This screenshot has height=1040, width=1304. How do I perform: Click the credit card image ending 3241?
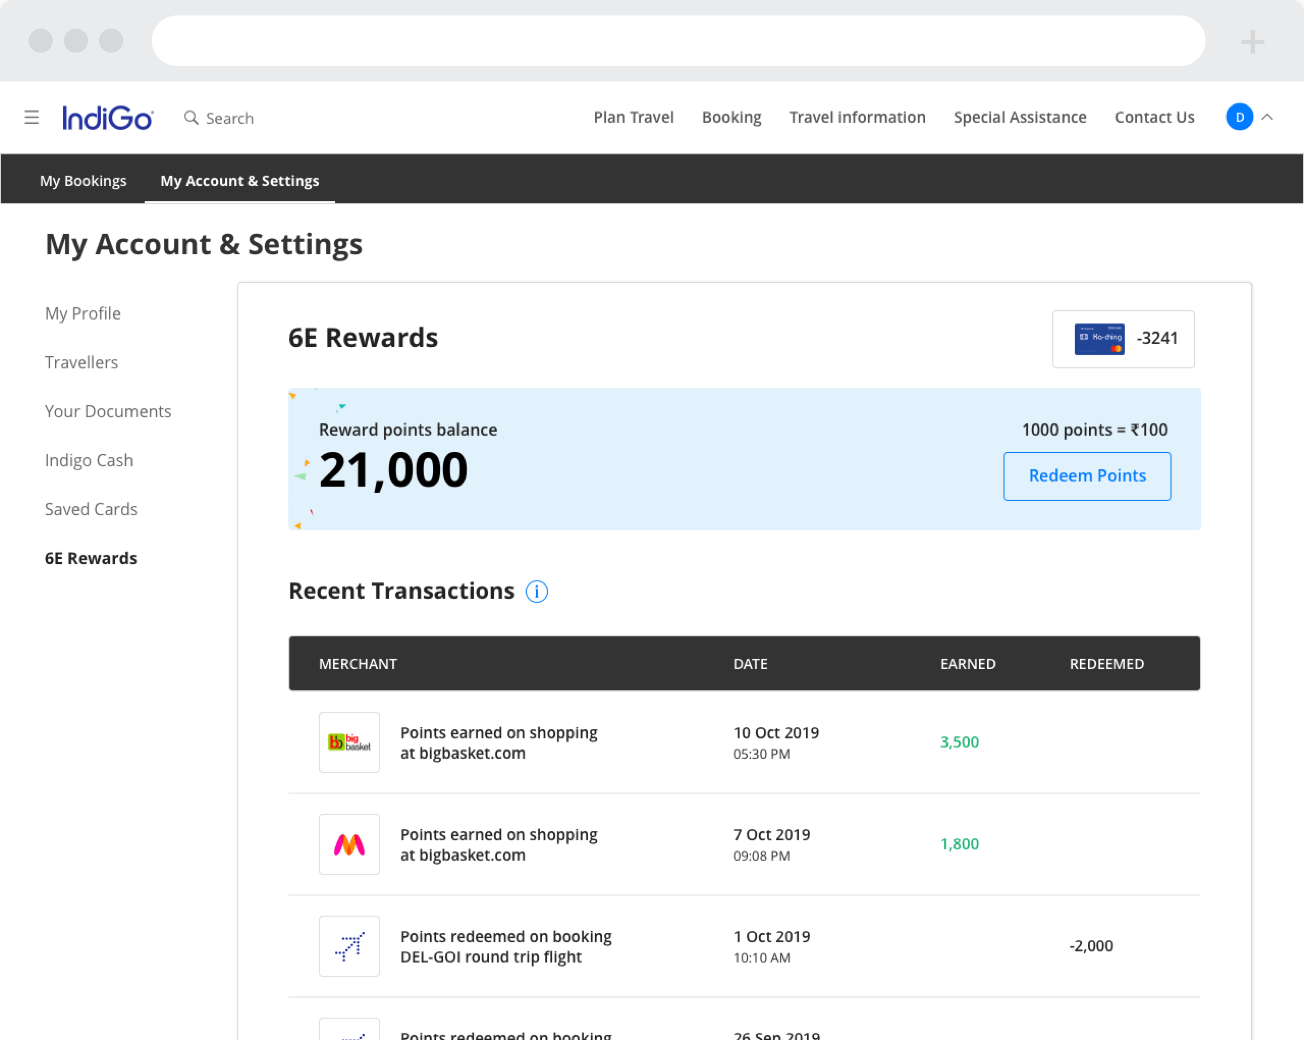coord(1099,339)
